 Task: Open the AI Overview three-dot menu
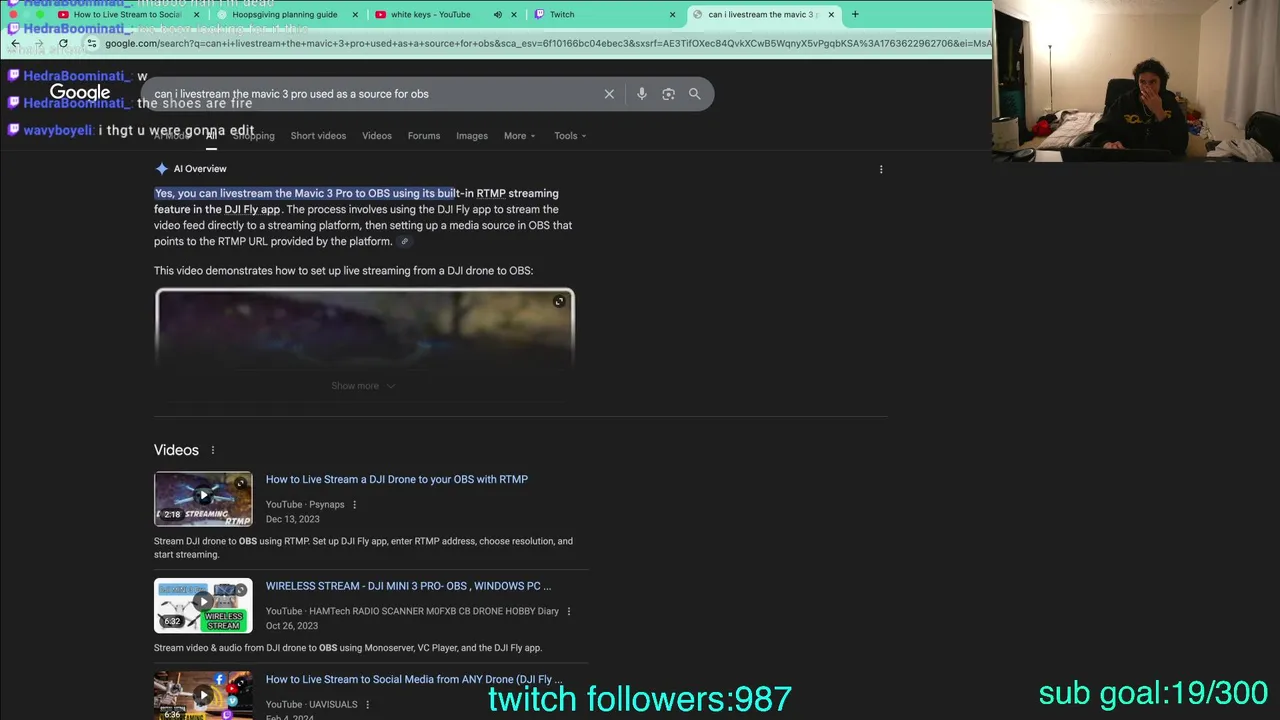[x=881, y=169]
